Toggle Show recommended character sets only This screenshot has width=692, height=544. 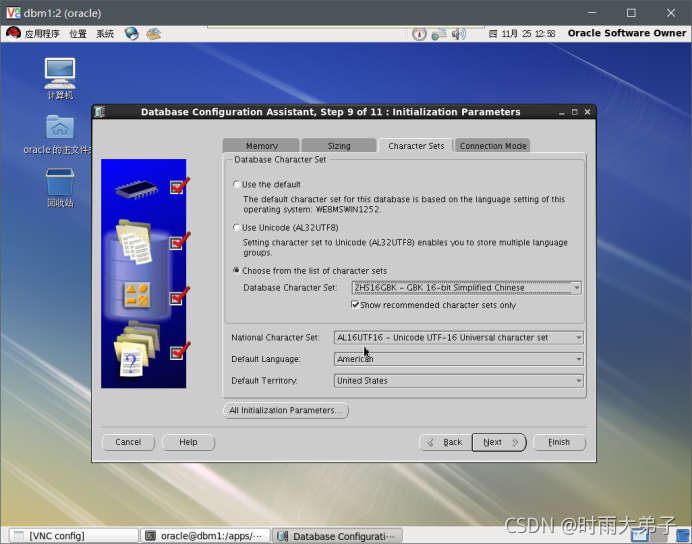[x=355, y=304]
